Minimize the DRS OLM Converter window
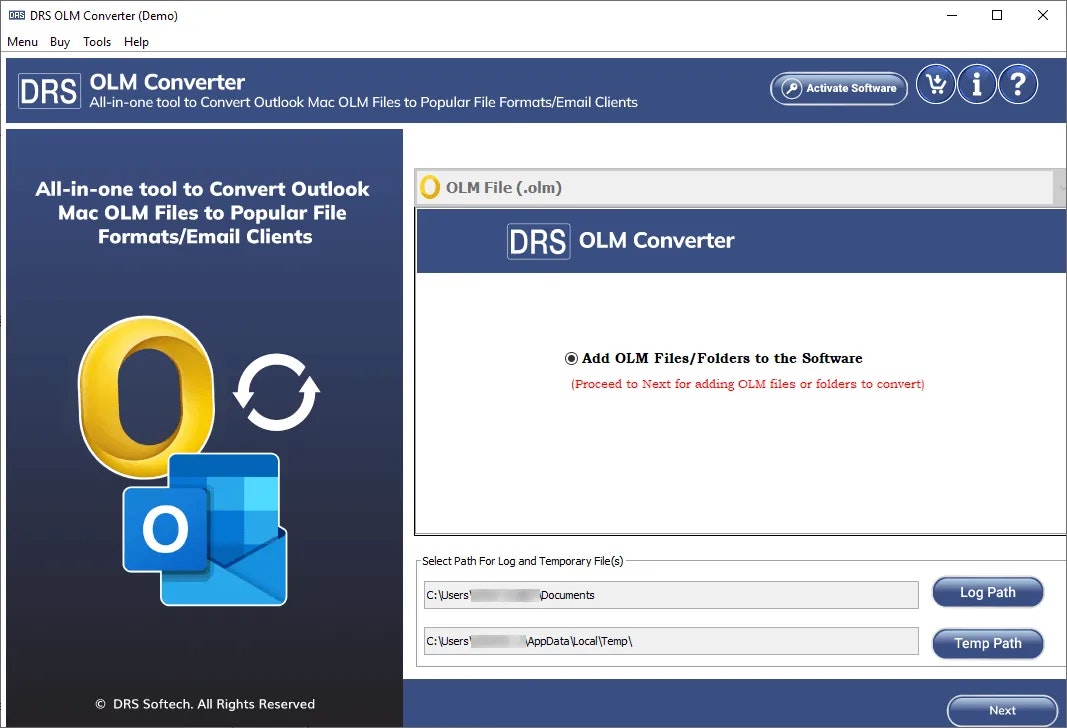Screen dimensions: 1067x728 [x=952, y=15]
